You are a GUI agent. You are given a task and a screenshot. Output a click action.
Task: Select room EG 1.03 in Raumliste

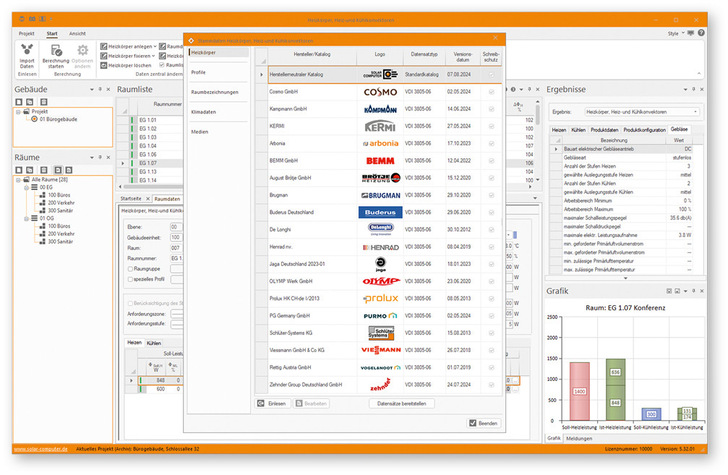(148, 138)
